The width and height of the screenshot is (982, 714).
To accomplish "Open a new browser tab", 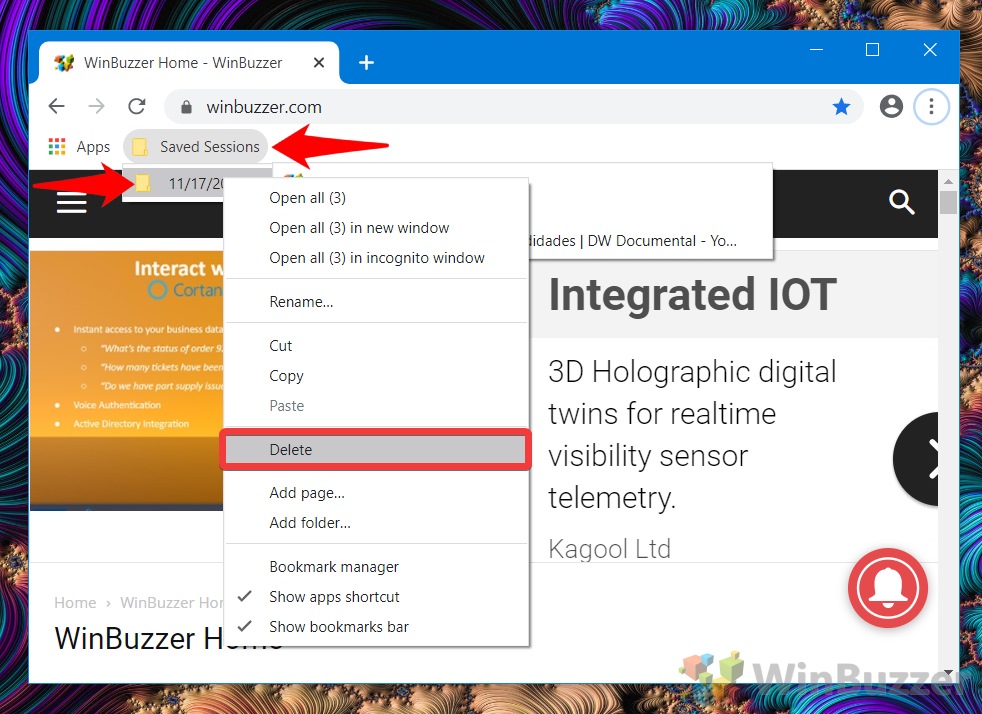I will pos(366,63).
